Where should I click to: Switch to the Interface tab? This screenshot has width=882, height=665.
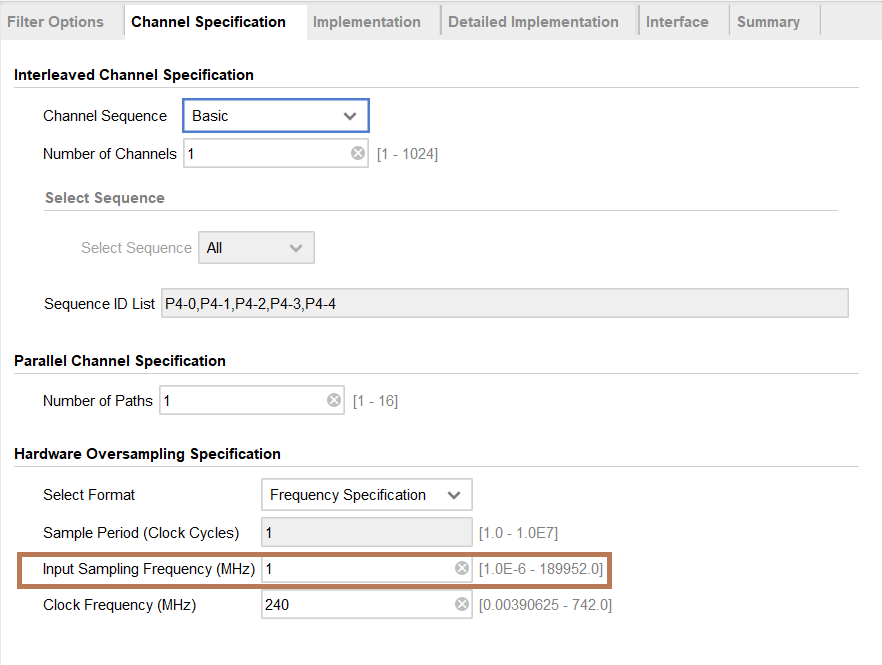(677, 22)
